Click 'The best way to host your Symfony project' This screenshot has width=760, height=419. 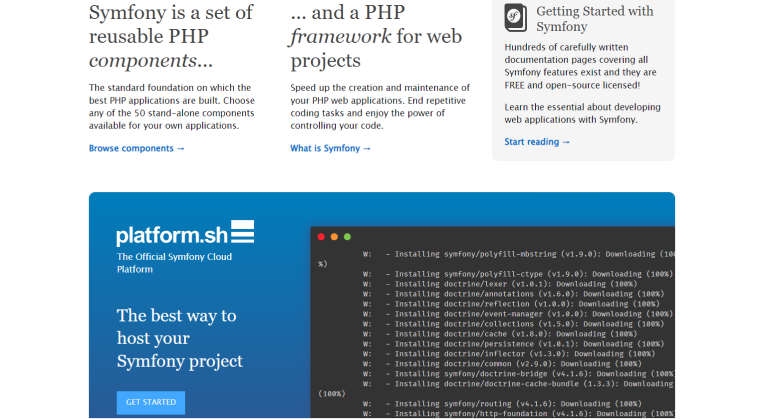point(179,338)
